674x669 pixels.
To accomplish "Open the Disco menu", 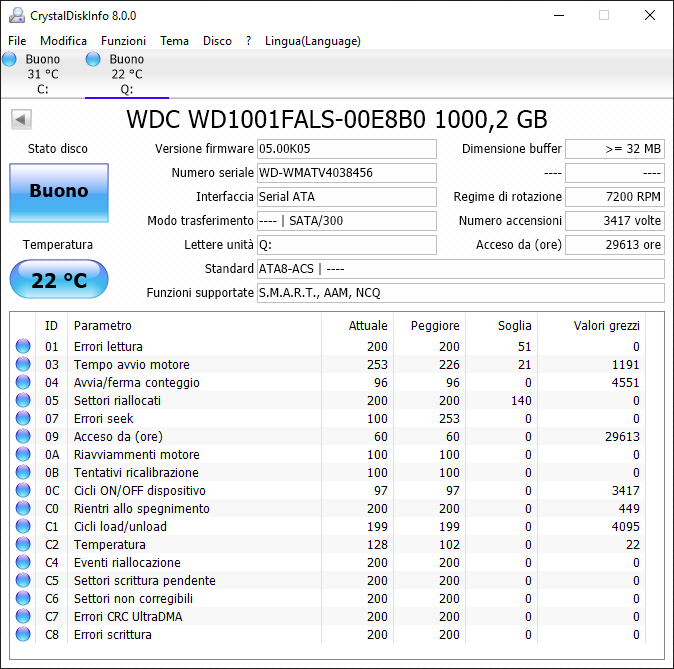I will [217, 41].
